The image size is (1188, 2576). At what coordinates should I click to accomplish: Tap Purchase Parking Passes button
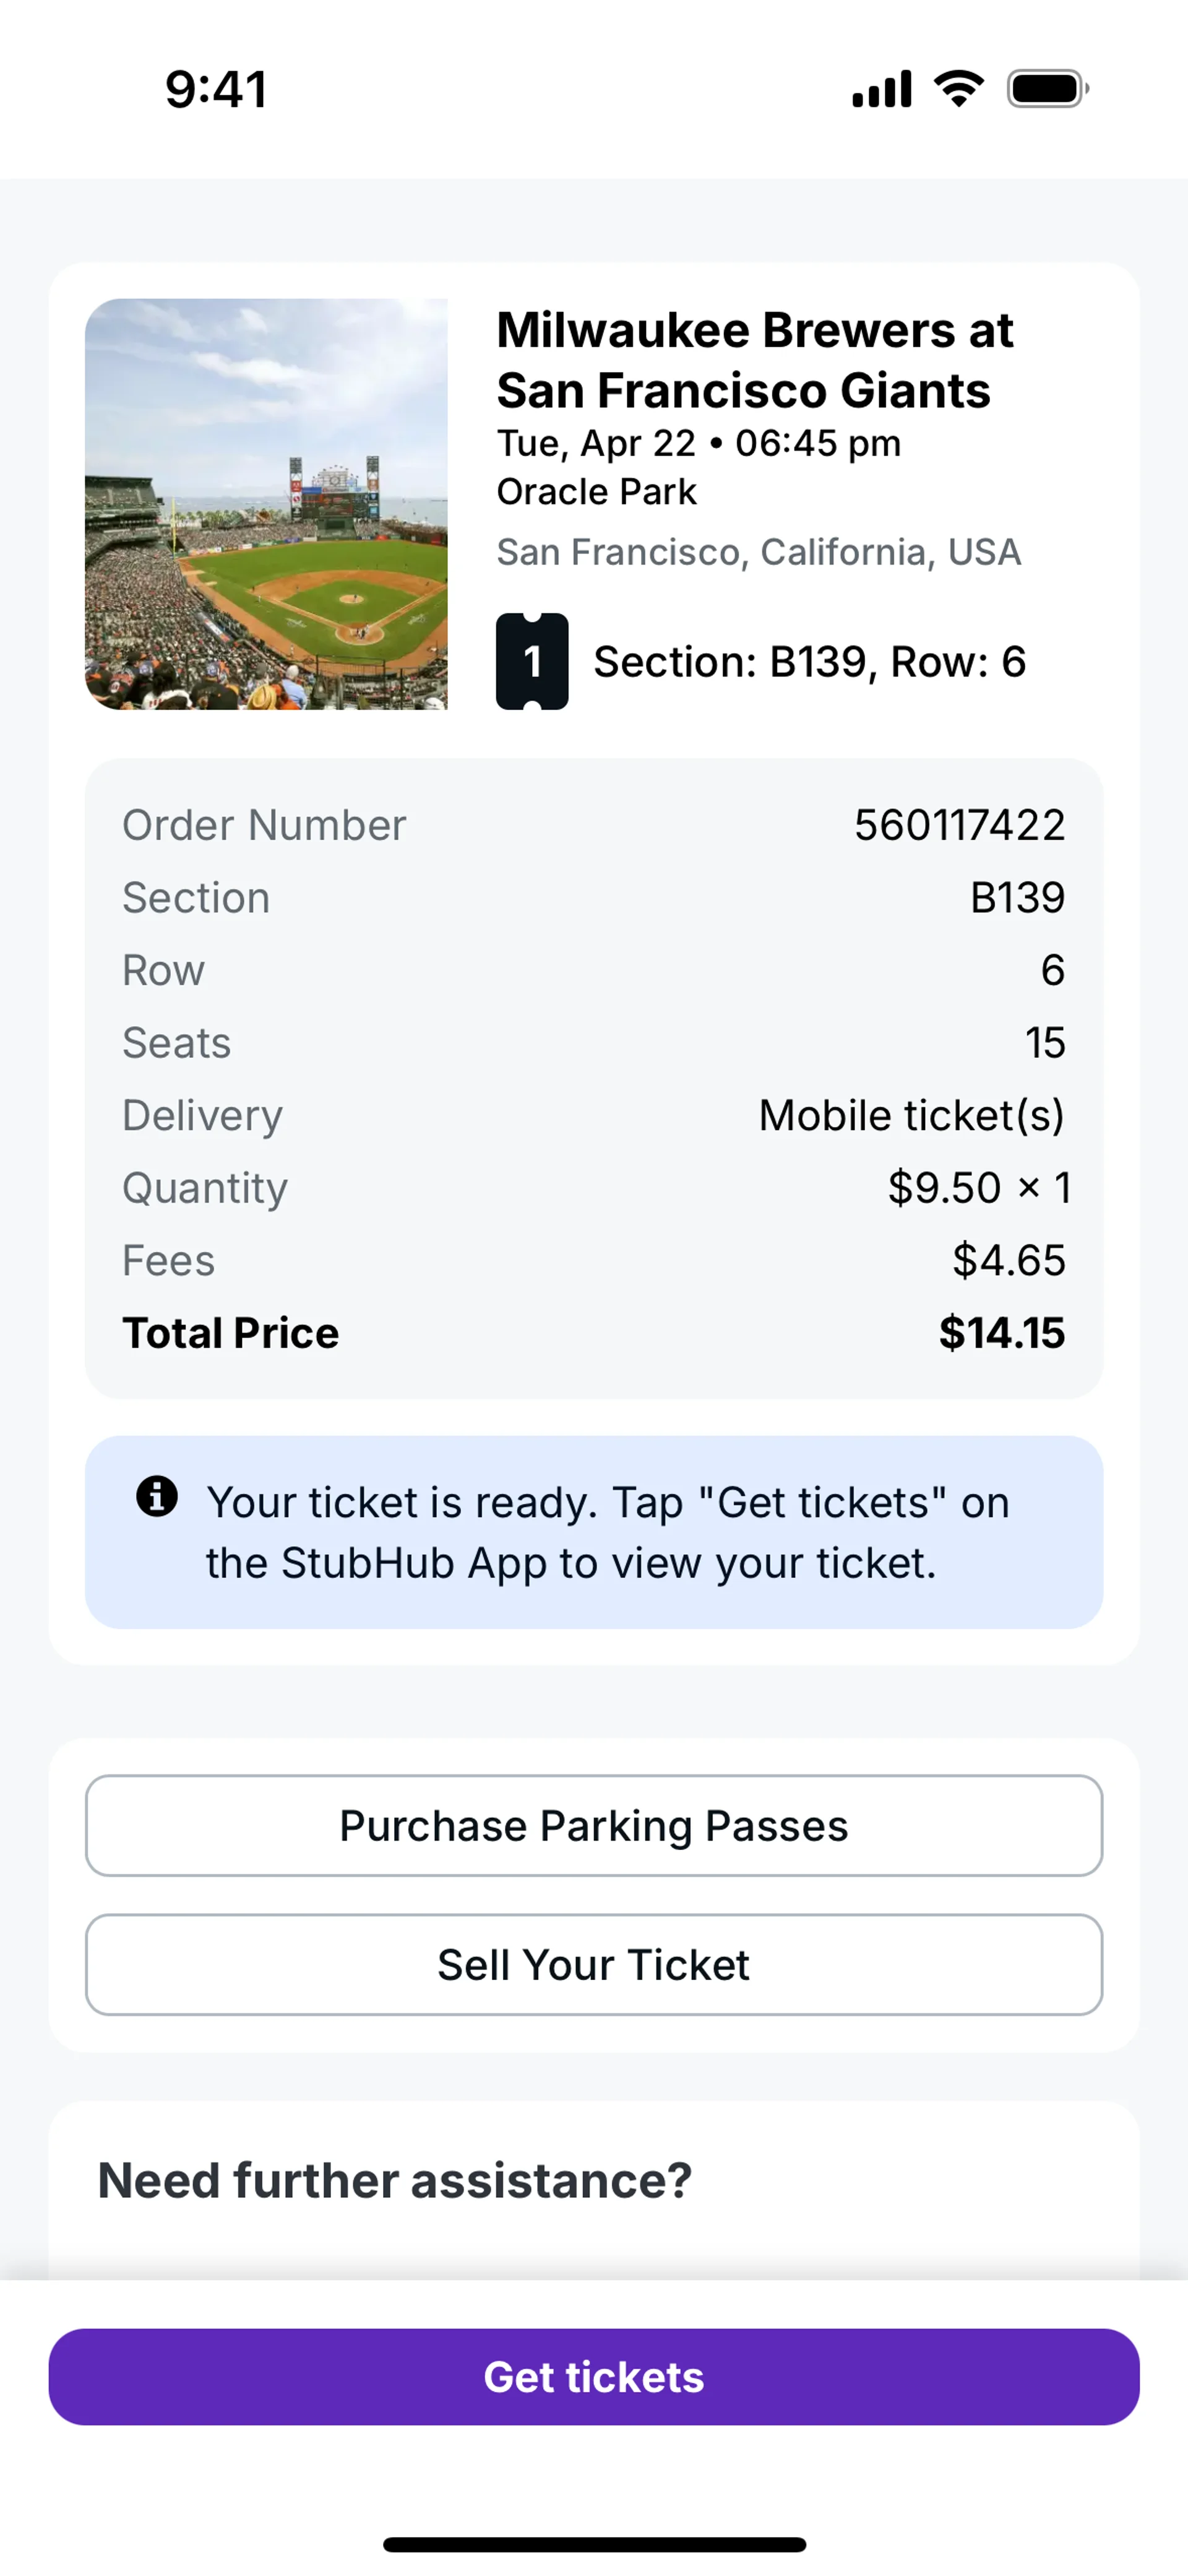pyautogui.click(x=594, y=1826)
